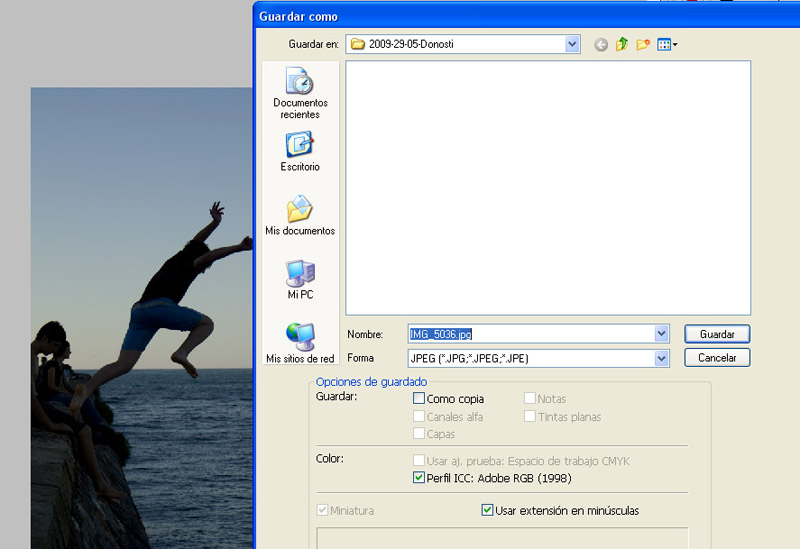
Task: Go to Escritorio in the places sidebar
Action: 300,152
